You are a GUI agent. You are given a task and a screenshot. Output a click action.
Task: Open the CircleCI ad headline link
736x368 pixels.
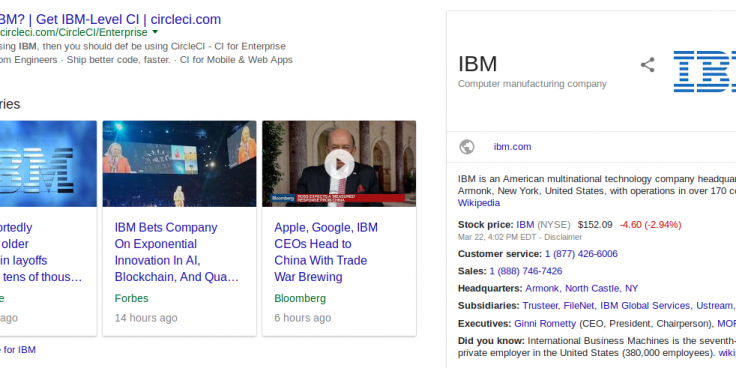click(110, 19)
